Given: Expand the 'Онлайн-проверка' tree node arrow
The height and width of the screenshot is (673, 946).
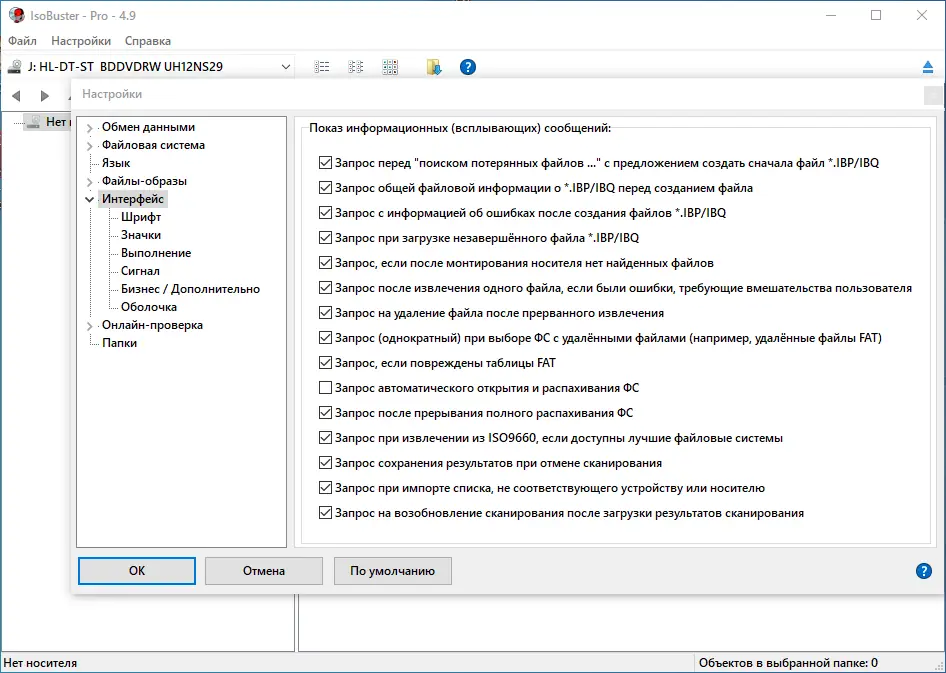Looking at the screenshot, I should [90, 326].
